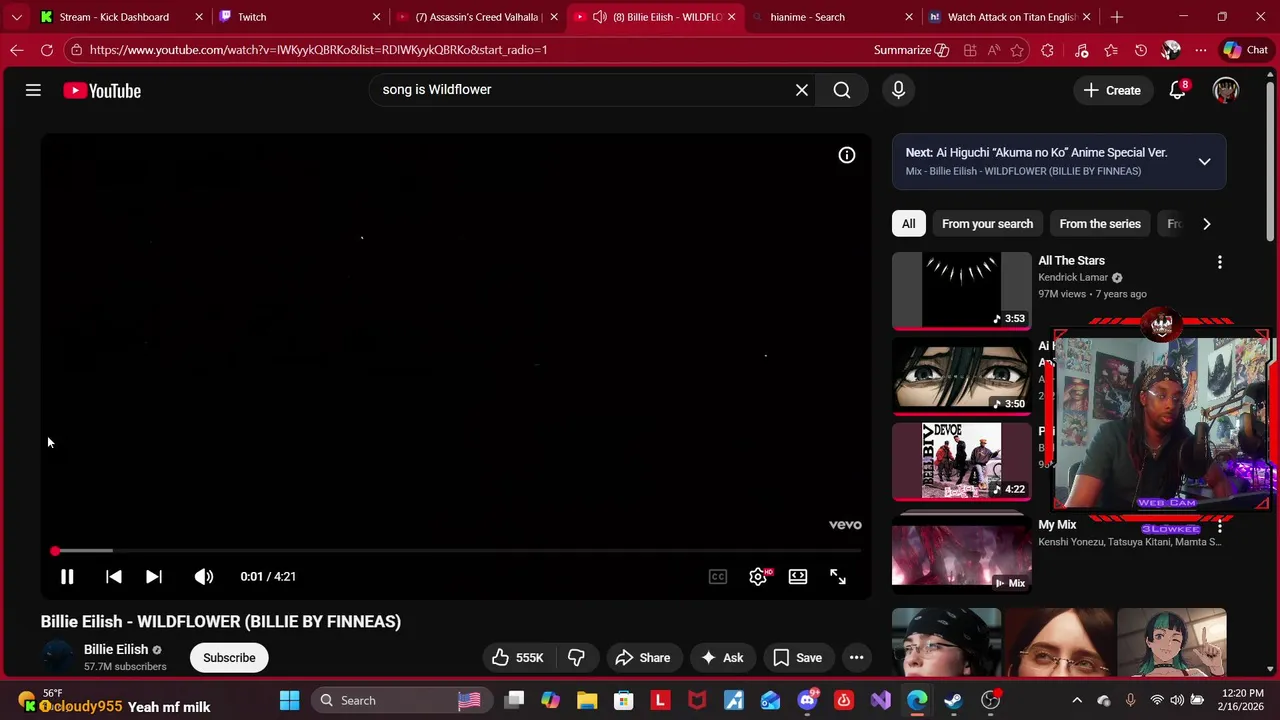Open browser settings and more menu
This screenshot has height=720, width=1280.
1201,50
